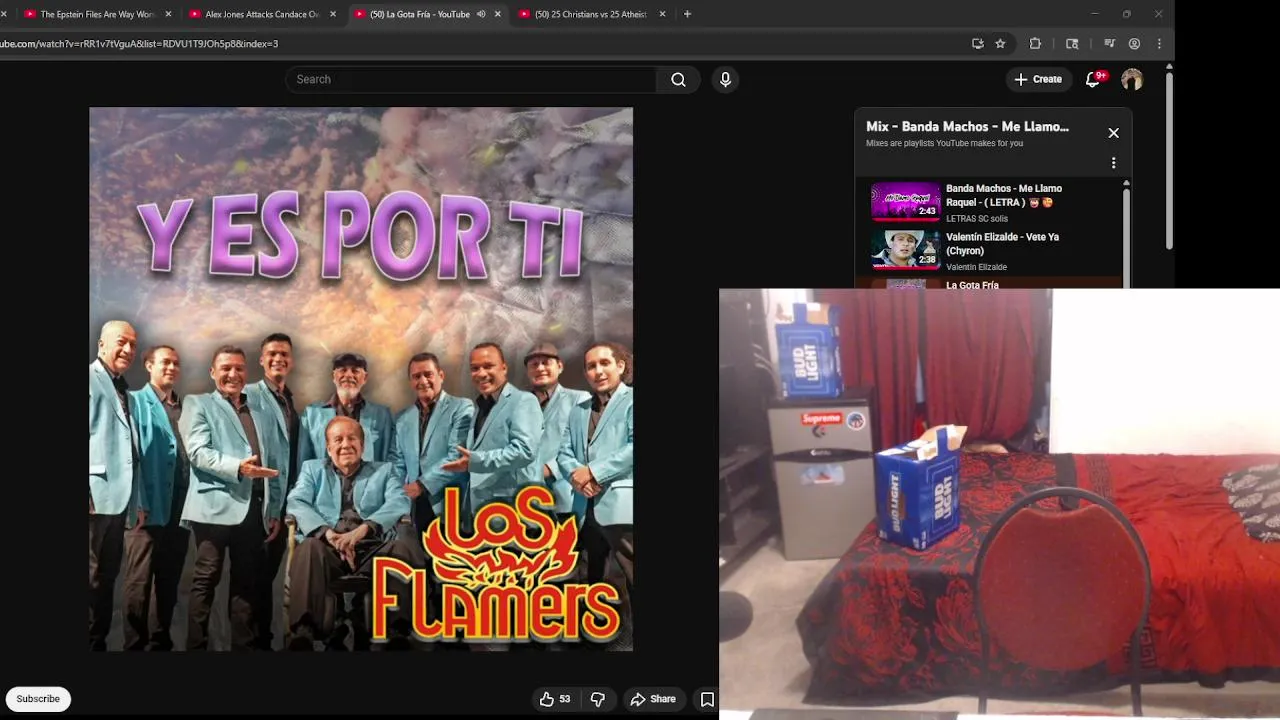The image size is (1280, 720).
Task: Select La Gota Fría playlist entry
Action: [x=990, y=284]
